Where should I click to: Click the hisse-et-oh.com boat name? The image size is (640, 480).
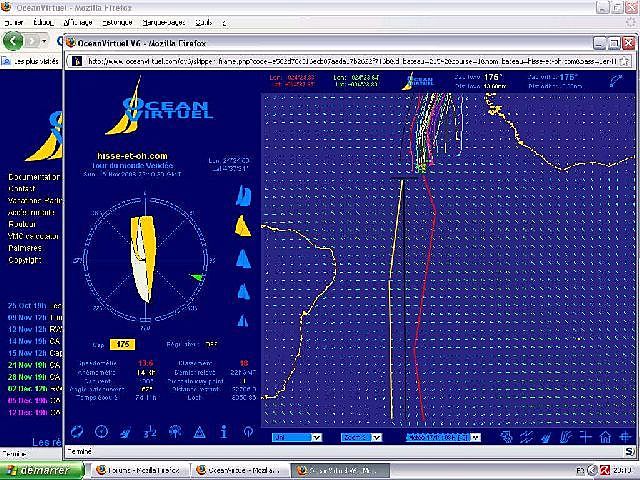(x=132, y=156)
